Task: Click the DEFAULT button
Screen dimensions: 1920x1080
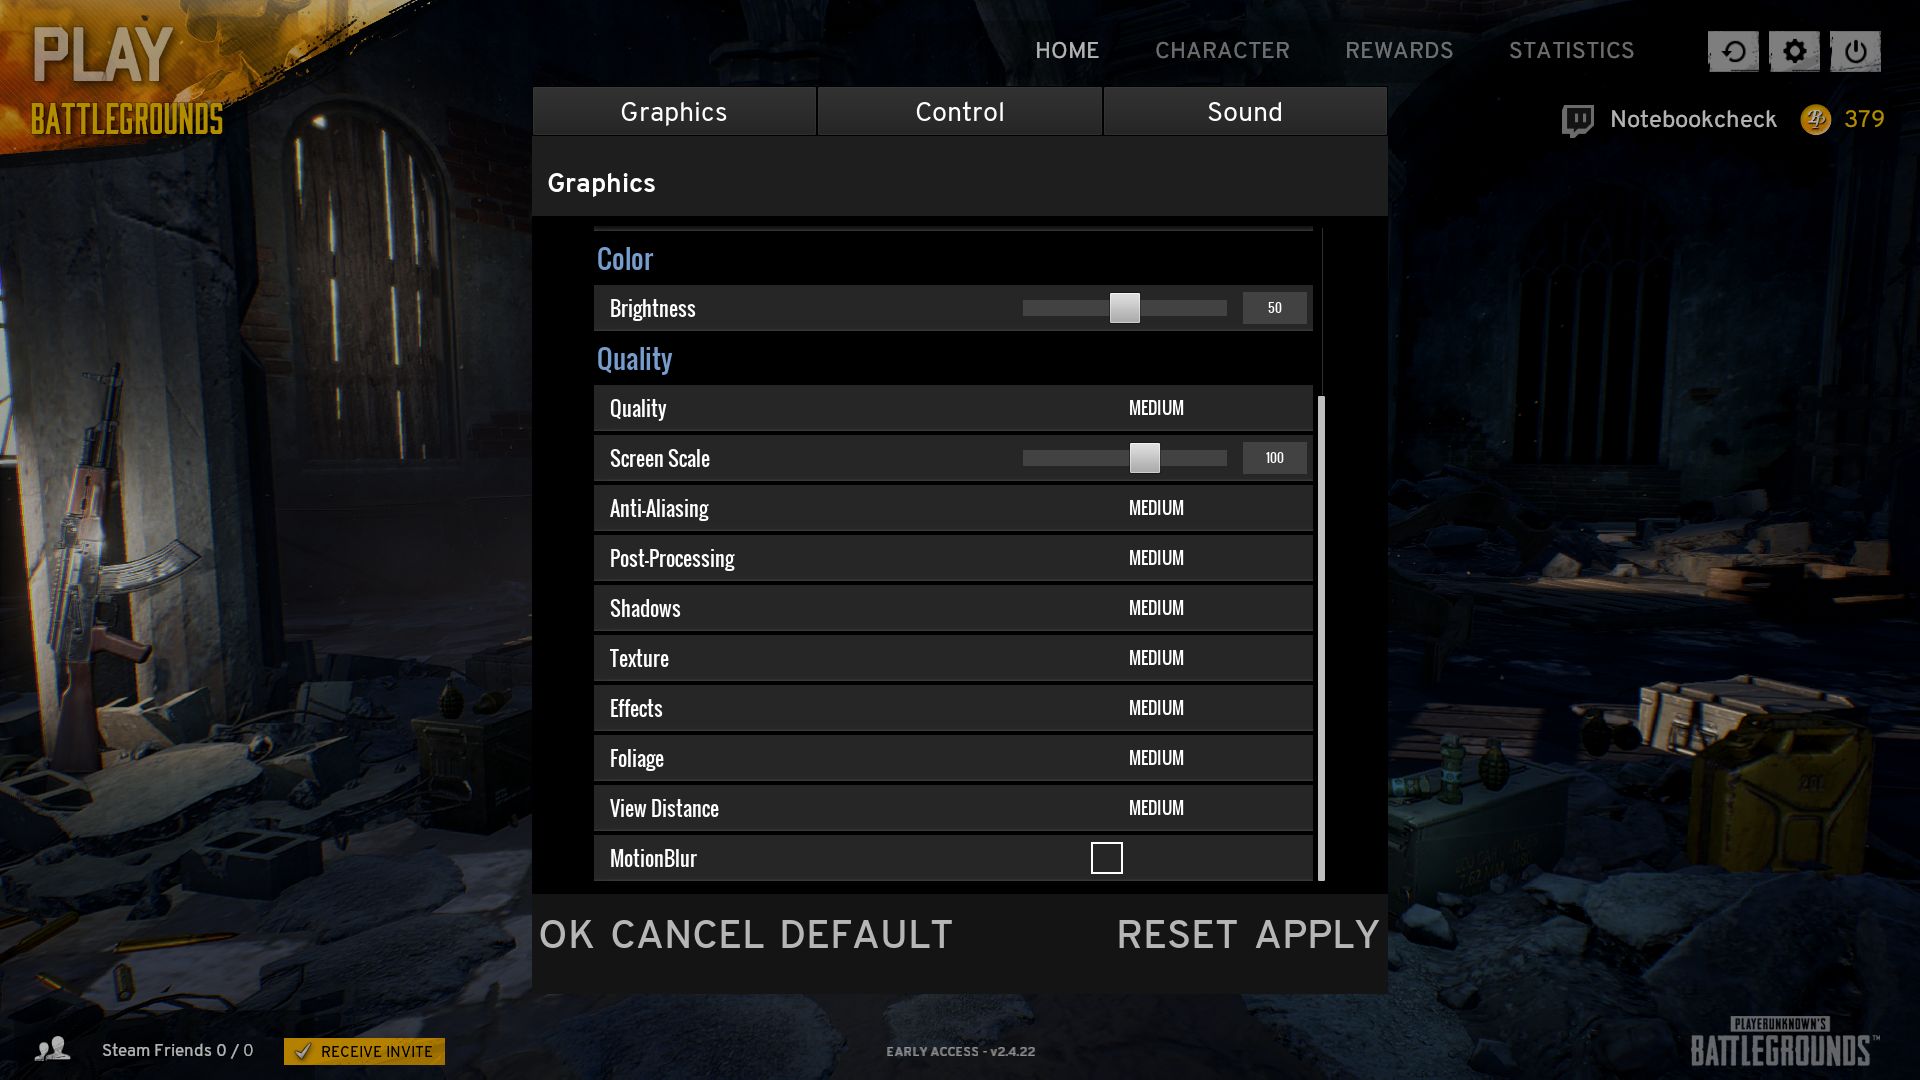Action: tap(866, 935)
